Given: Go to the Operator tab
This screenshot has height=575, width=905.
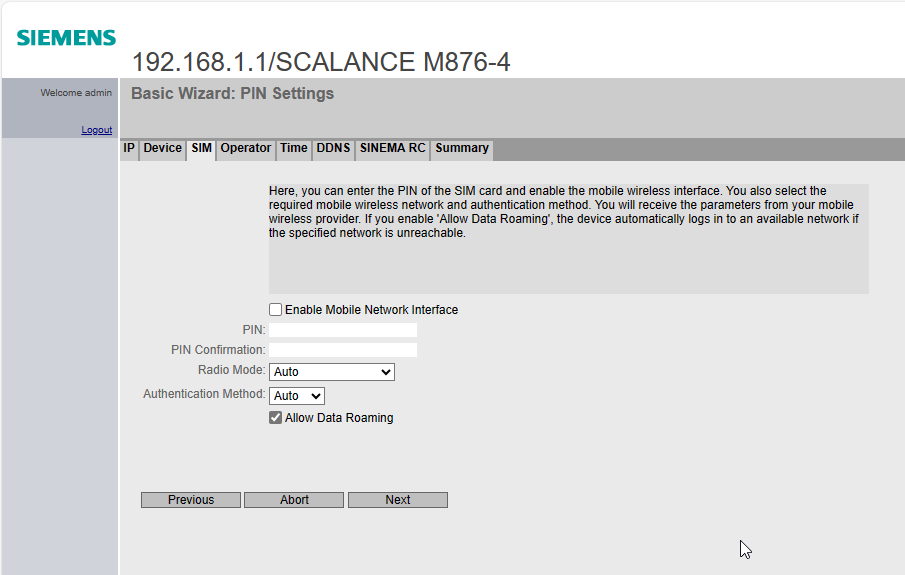Looking at the screenshot, I should pos(245,148).
